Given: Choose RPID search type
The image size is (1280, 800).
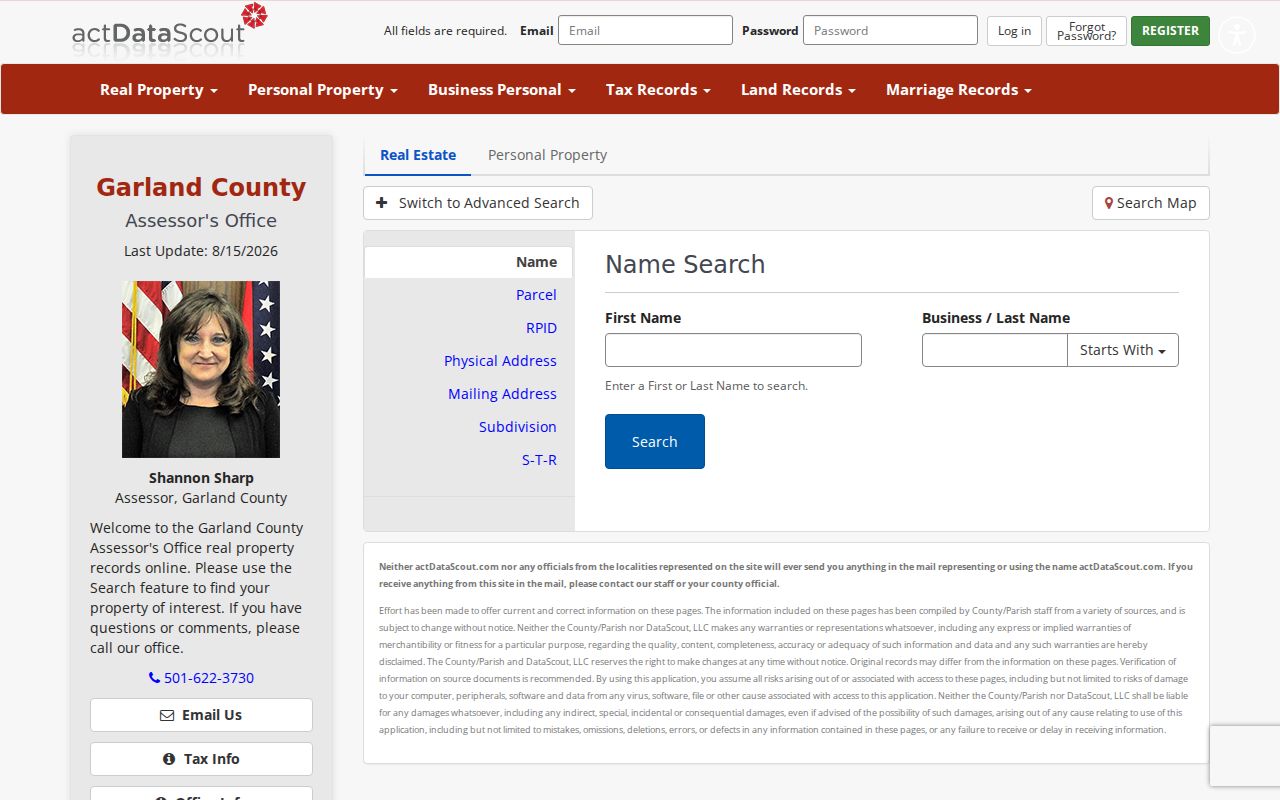Looking at the screenshot, I should pyautogui.click(x=541, y=328).
